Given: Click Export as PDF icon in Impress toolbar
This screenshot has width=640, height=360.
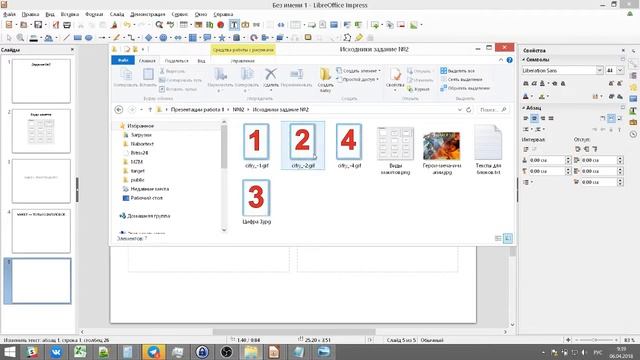Looking at the screenshot, I should click(56, 25).
